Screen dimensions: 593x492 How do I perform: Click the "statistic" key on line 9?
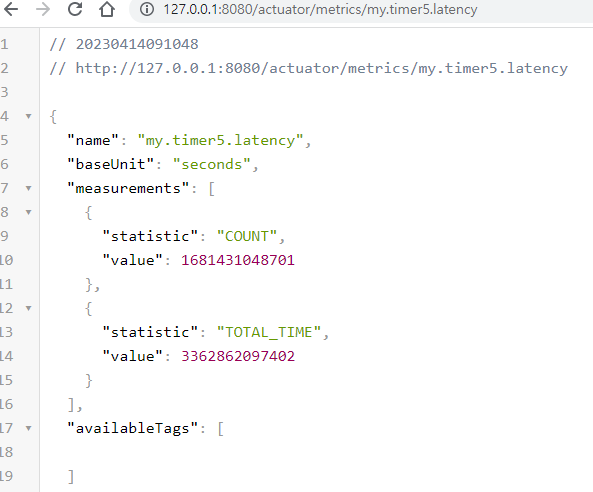(x=150, y=236)
